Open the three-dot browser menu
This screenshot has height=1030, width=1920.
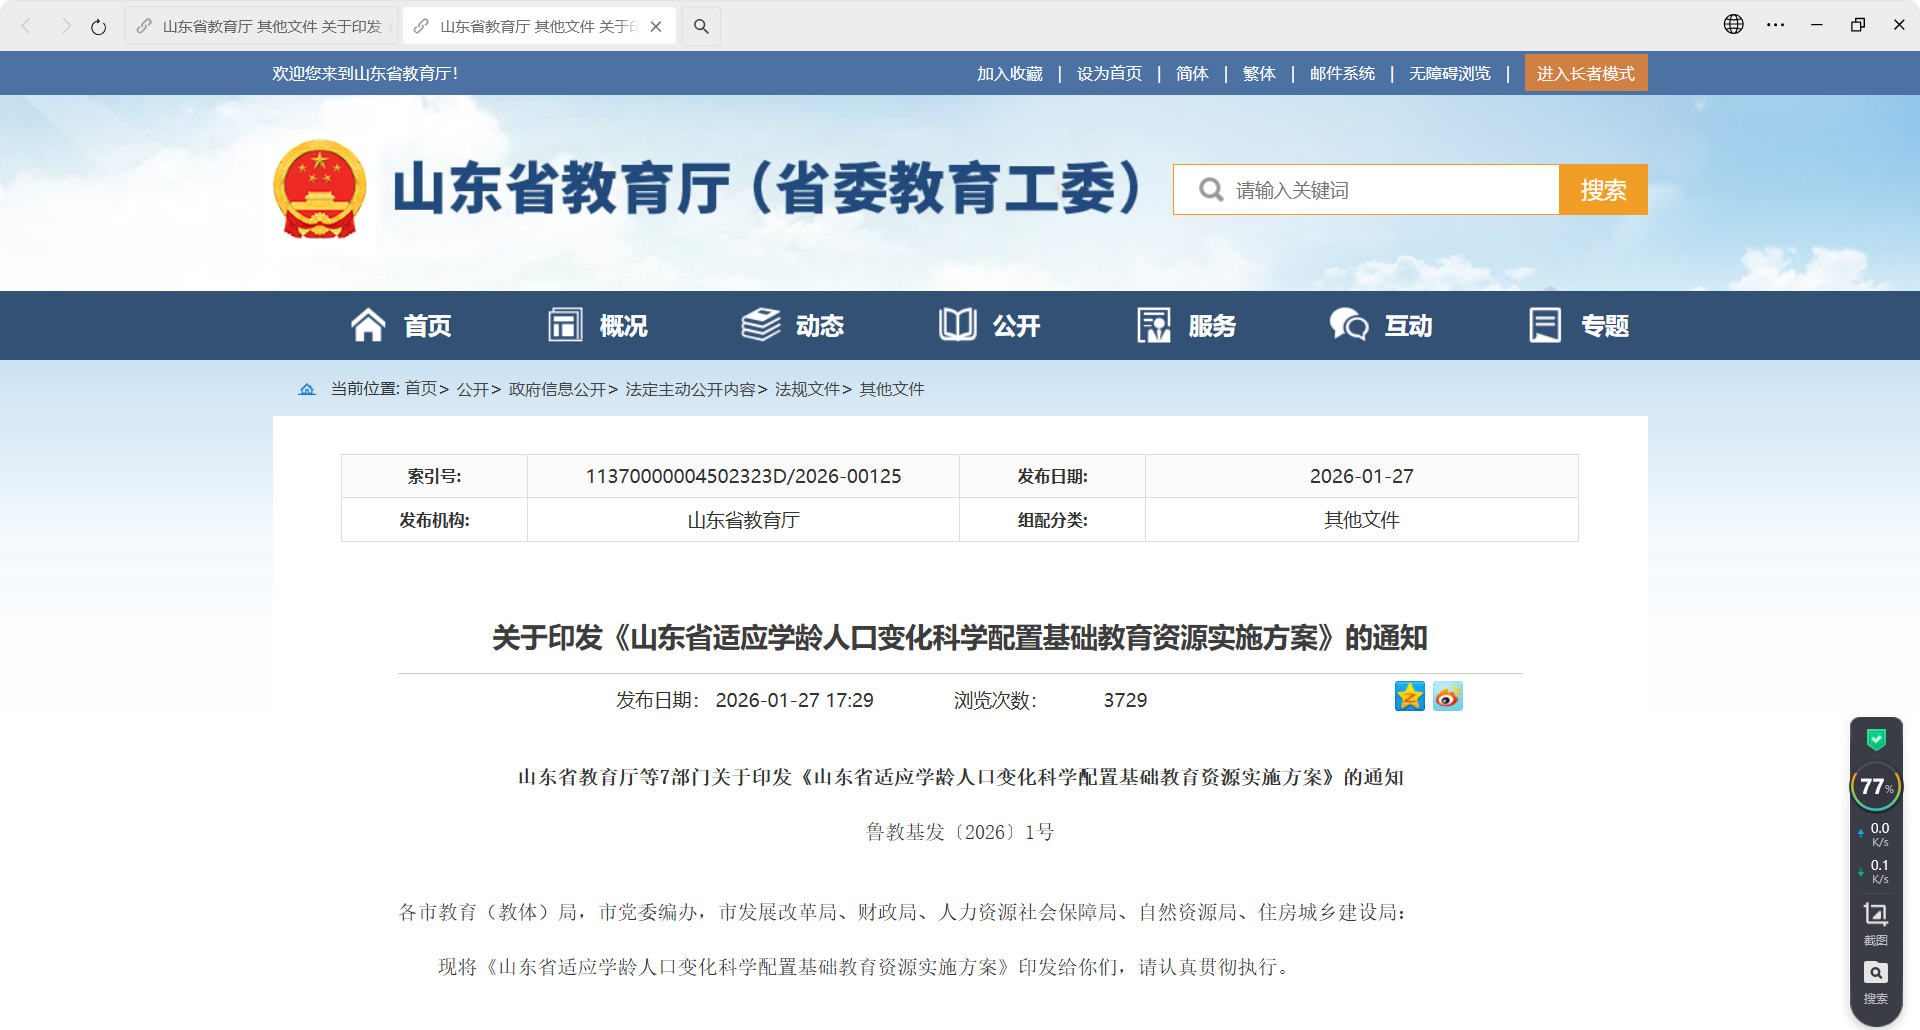[1776, 25]
